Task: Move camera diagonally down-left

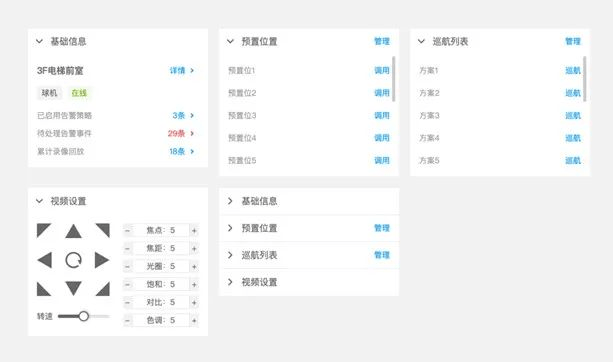Action: click(43, 289)
